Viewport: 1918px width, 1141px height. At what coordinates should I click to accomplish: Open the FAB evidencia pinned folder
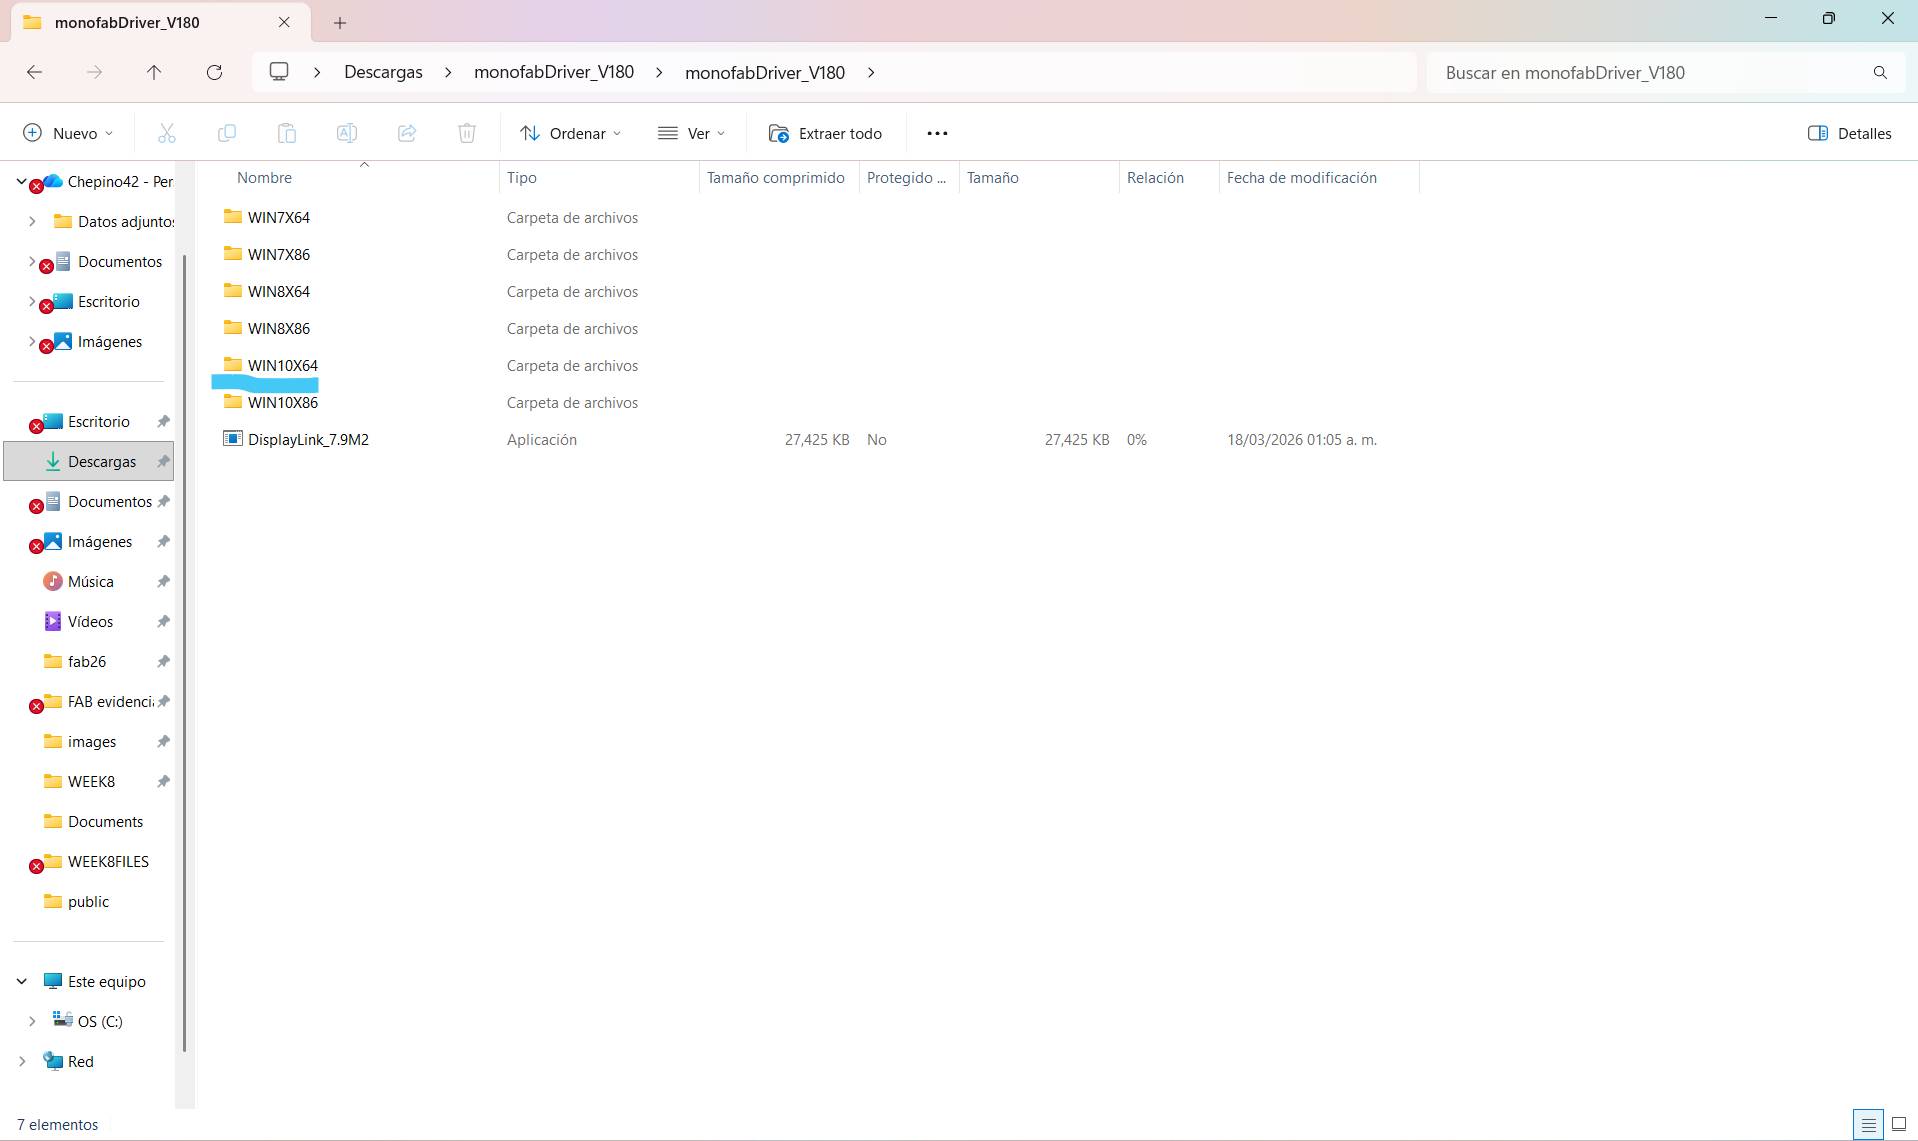click(98, 702)
